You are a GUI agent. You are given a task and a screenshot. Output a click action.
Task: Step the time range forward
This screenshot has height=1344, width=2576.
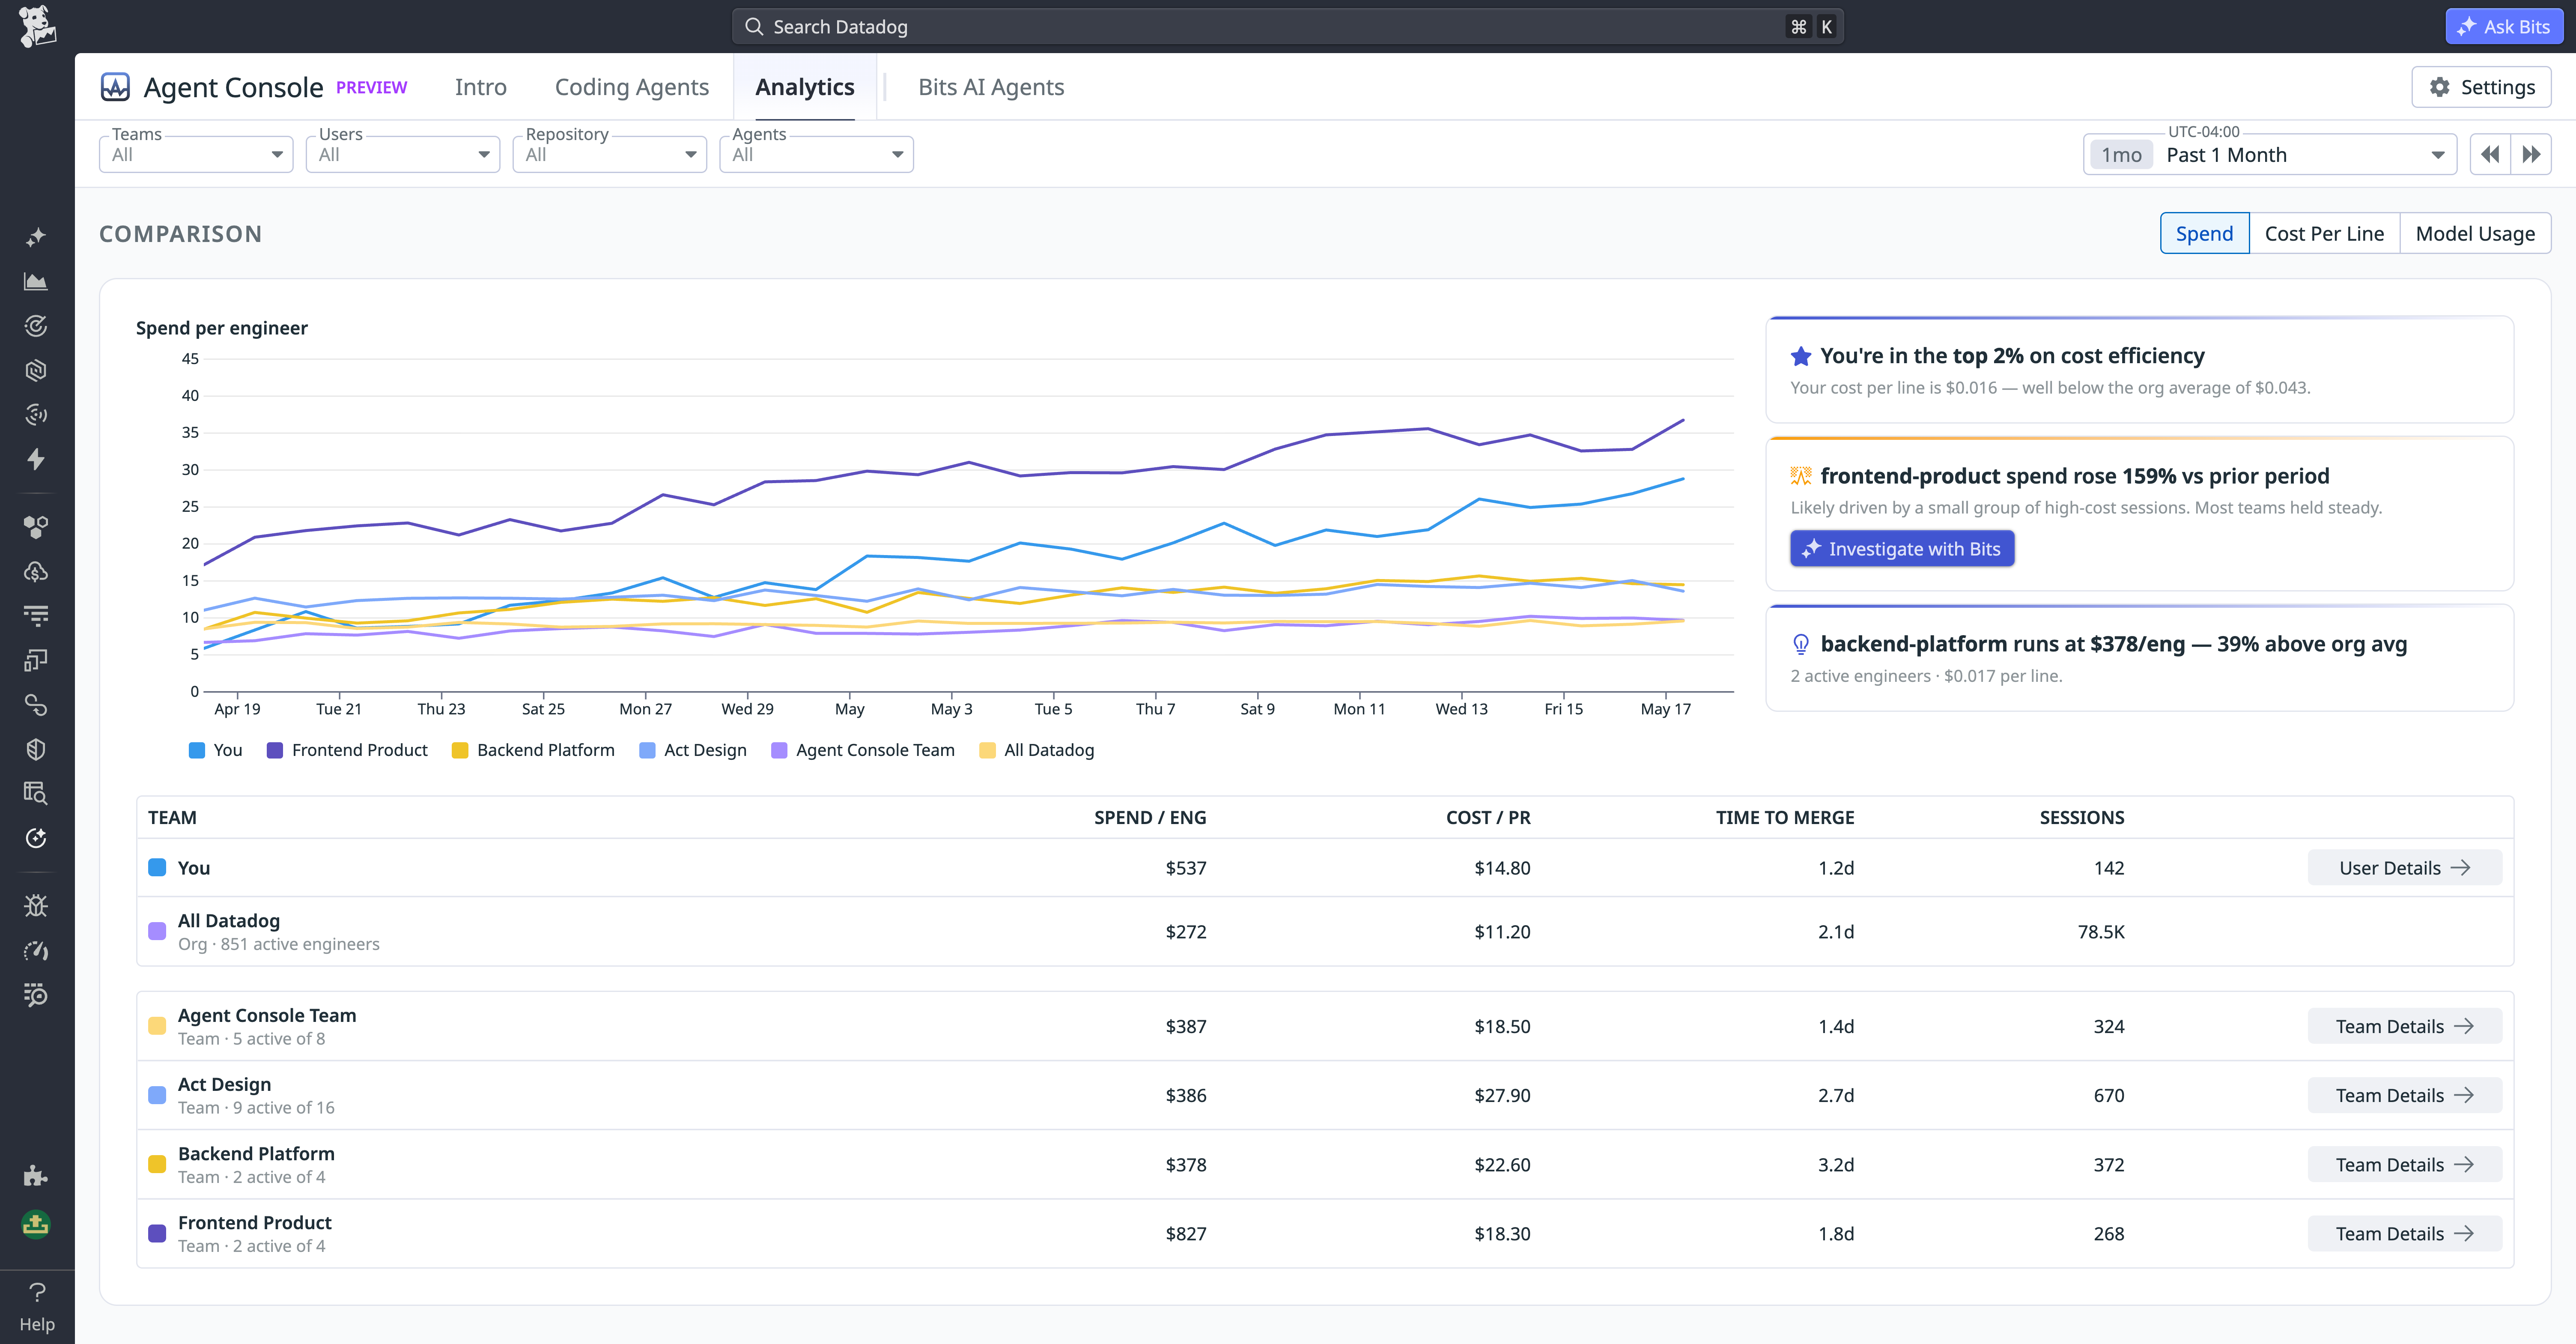(x=2531, y=154)
